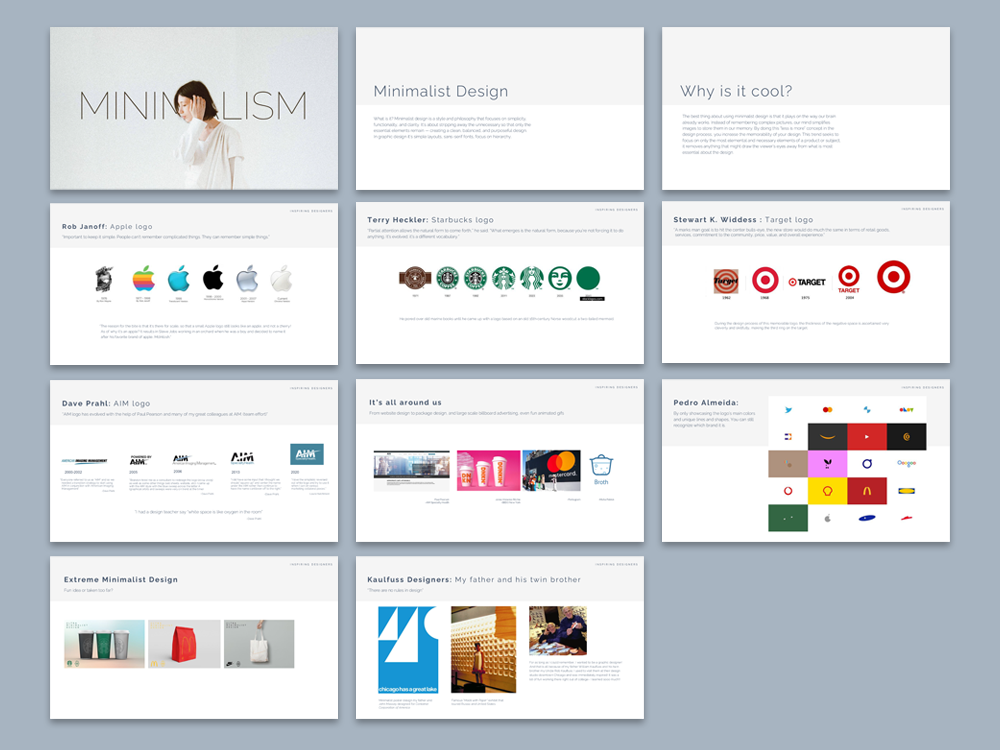Click the yellow Shell logo icon
The width and height of the screenshot is (1000, 750).
point(827,490)
